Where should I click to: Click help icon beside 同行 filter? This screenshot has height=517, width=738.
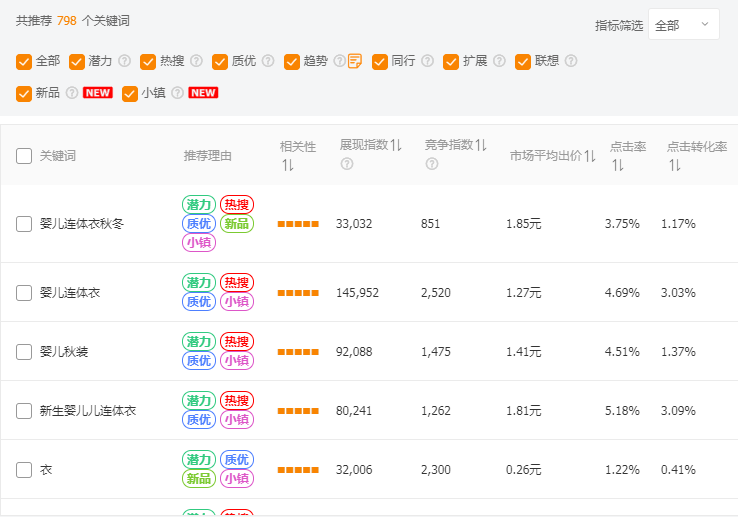427,61
